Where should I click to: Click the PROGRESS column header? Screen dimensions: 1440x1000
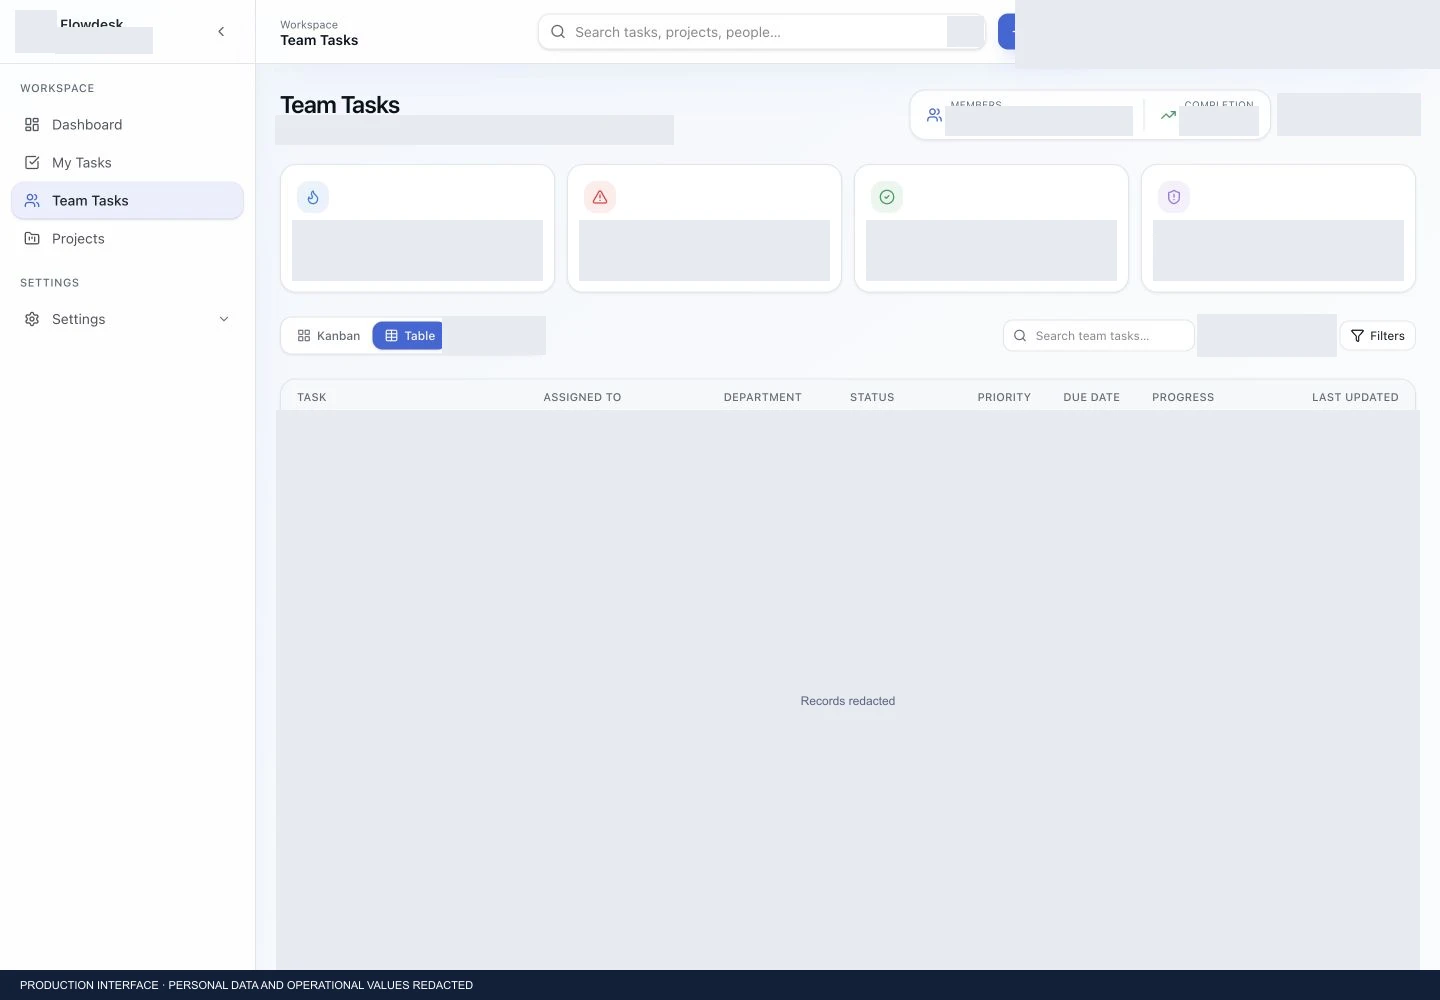(x=1183, y=397)
